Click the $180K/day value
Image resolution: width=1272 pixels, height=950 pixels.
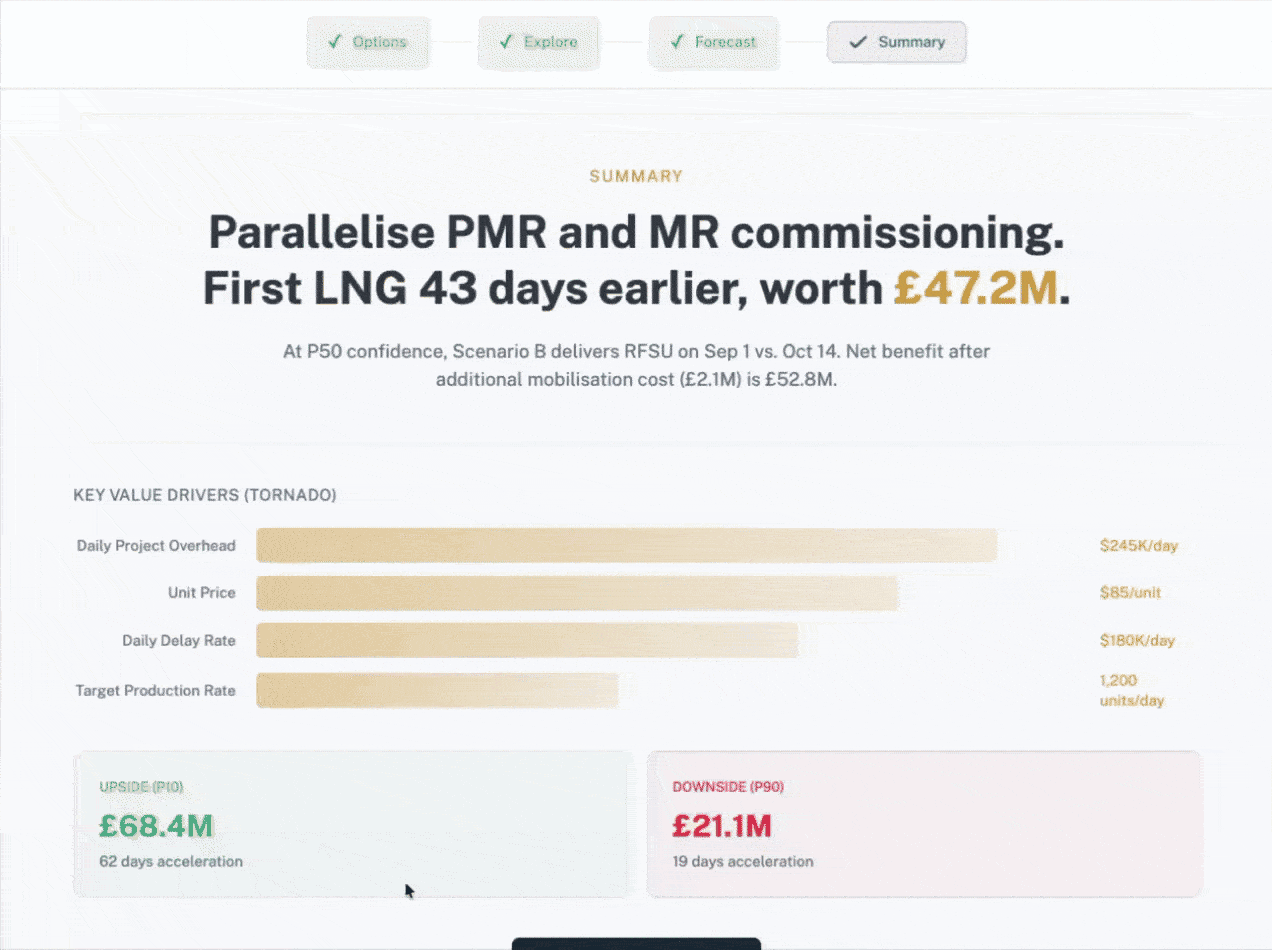click(x=1137, y=640)
